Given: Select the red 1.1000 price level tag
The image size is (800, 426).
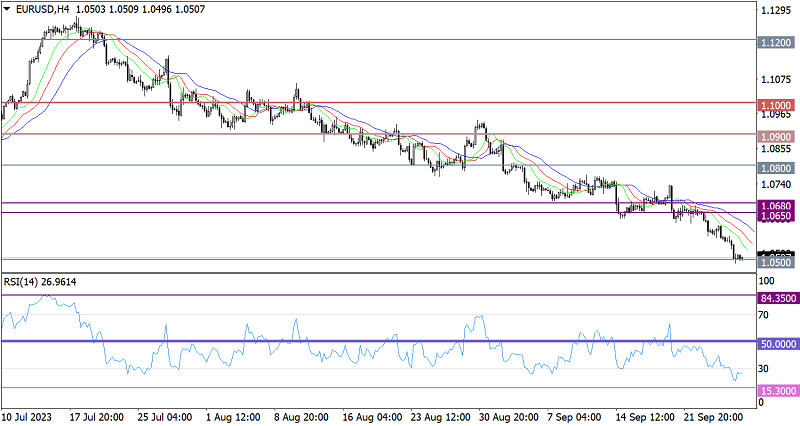Looking at the screenshot, I should pyautogui.click(x=776, y=105).
